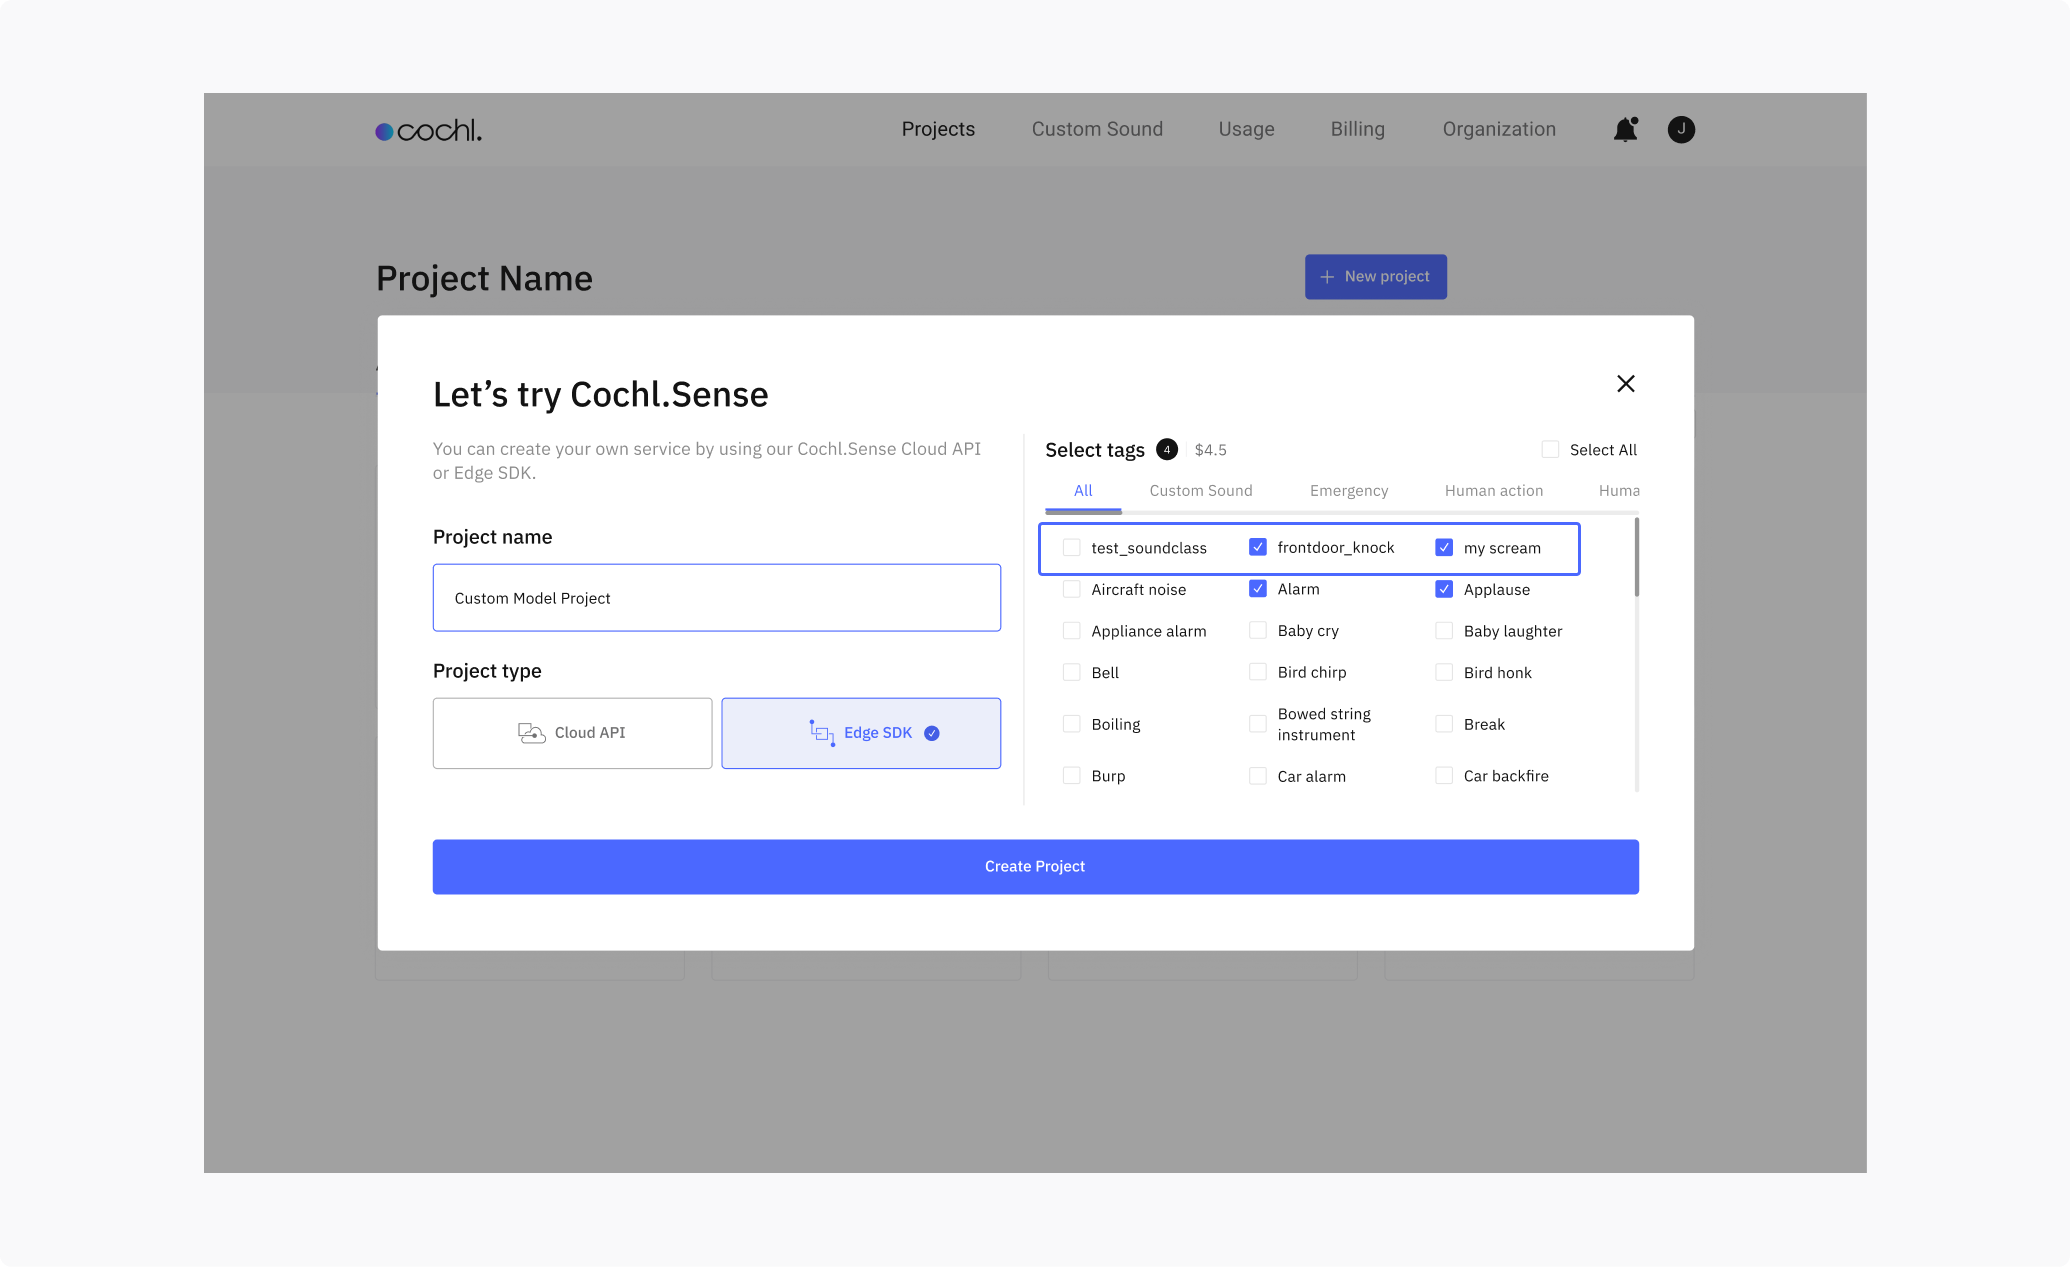Switch to the Emergency tags tab
The height and width of the screenshot is (1267, 2070).
pyautogui.click(x=1349, y=491)
